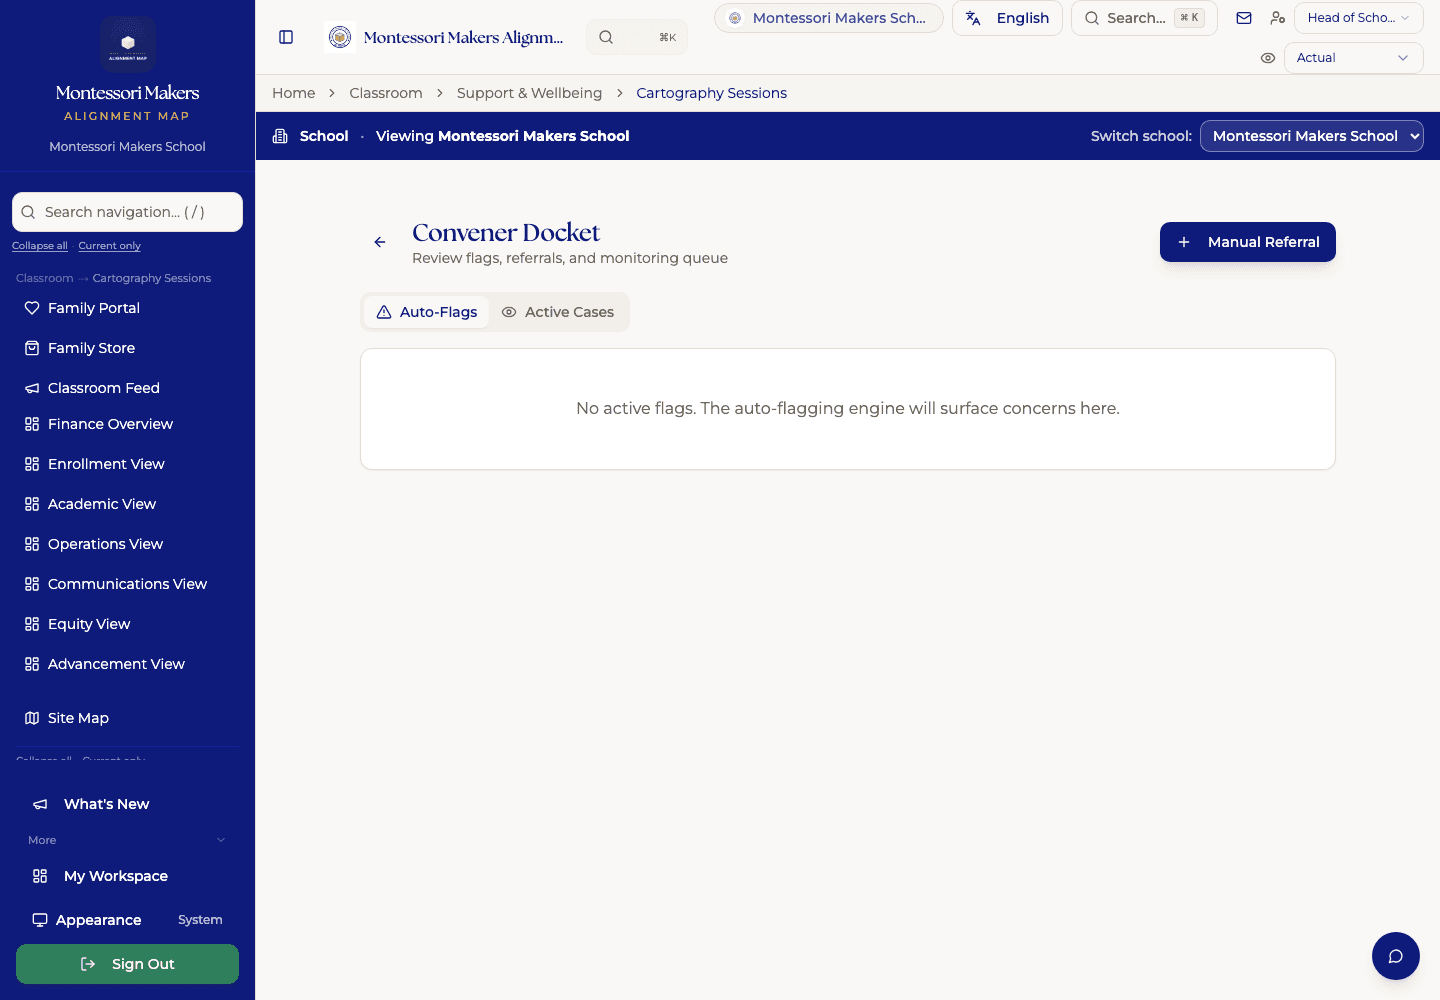The image size is (1440, 1000).
Task: Open Enrollment View dashboard
Action: click(127, 464)
